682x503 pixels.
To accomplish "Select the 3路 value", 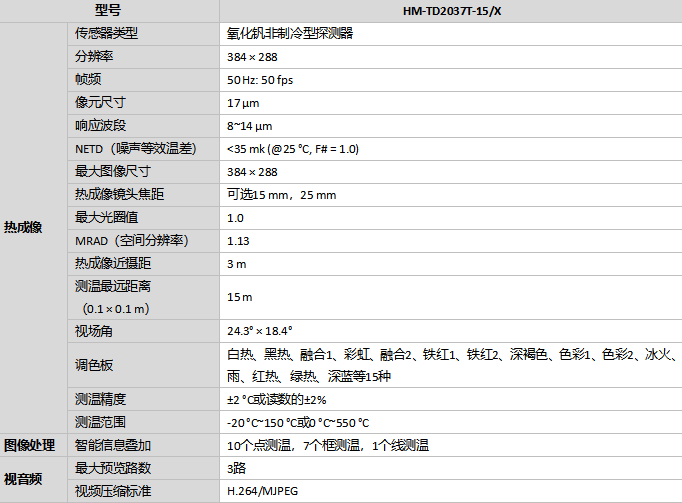I will click(x=236, y=469).
